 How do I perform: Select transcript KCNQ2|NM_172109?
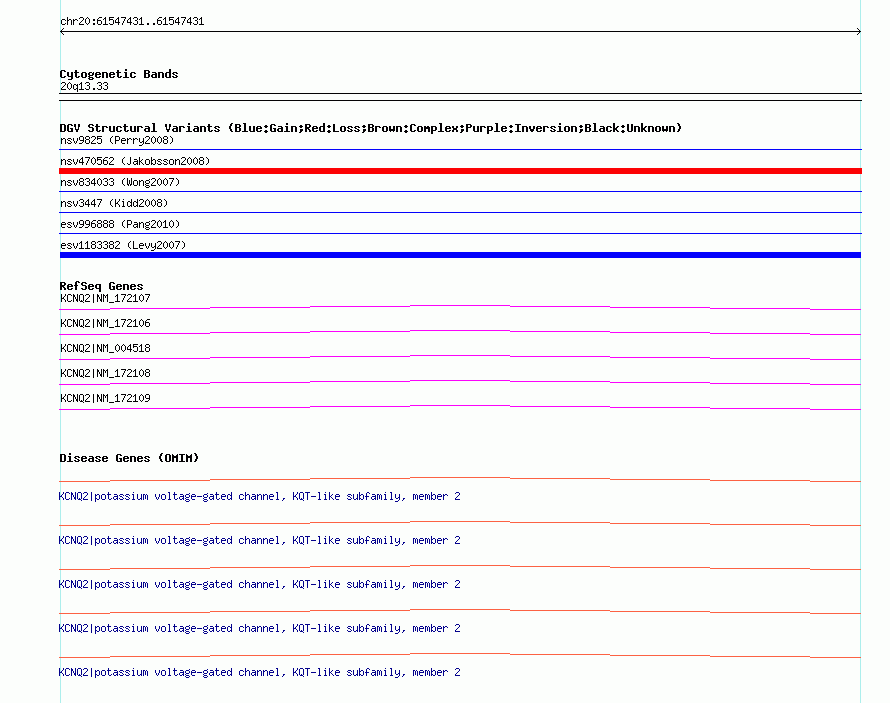pyautogui.click(x=105, y=398)
